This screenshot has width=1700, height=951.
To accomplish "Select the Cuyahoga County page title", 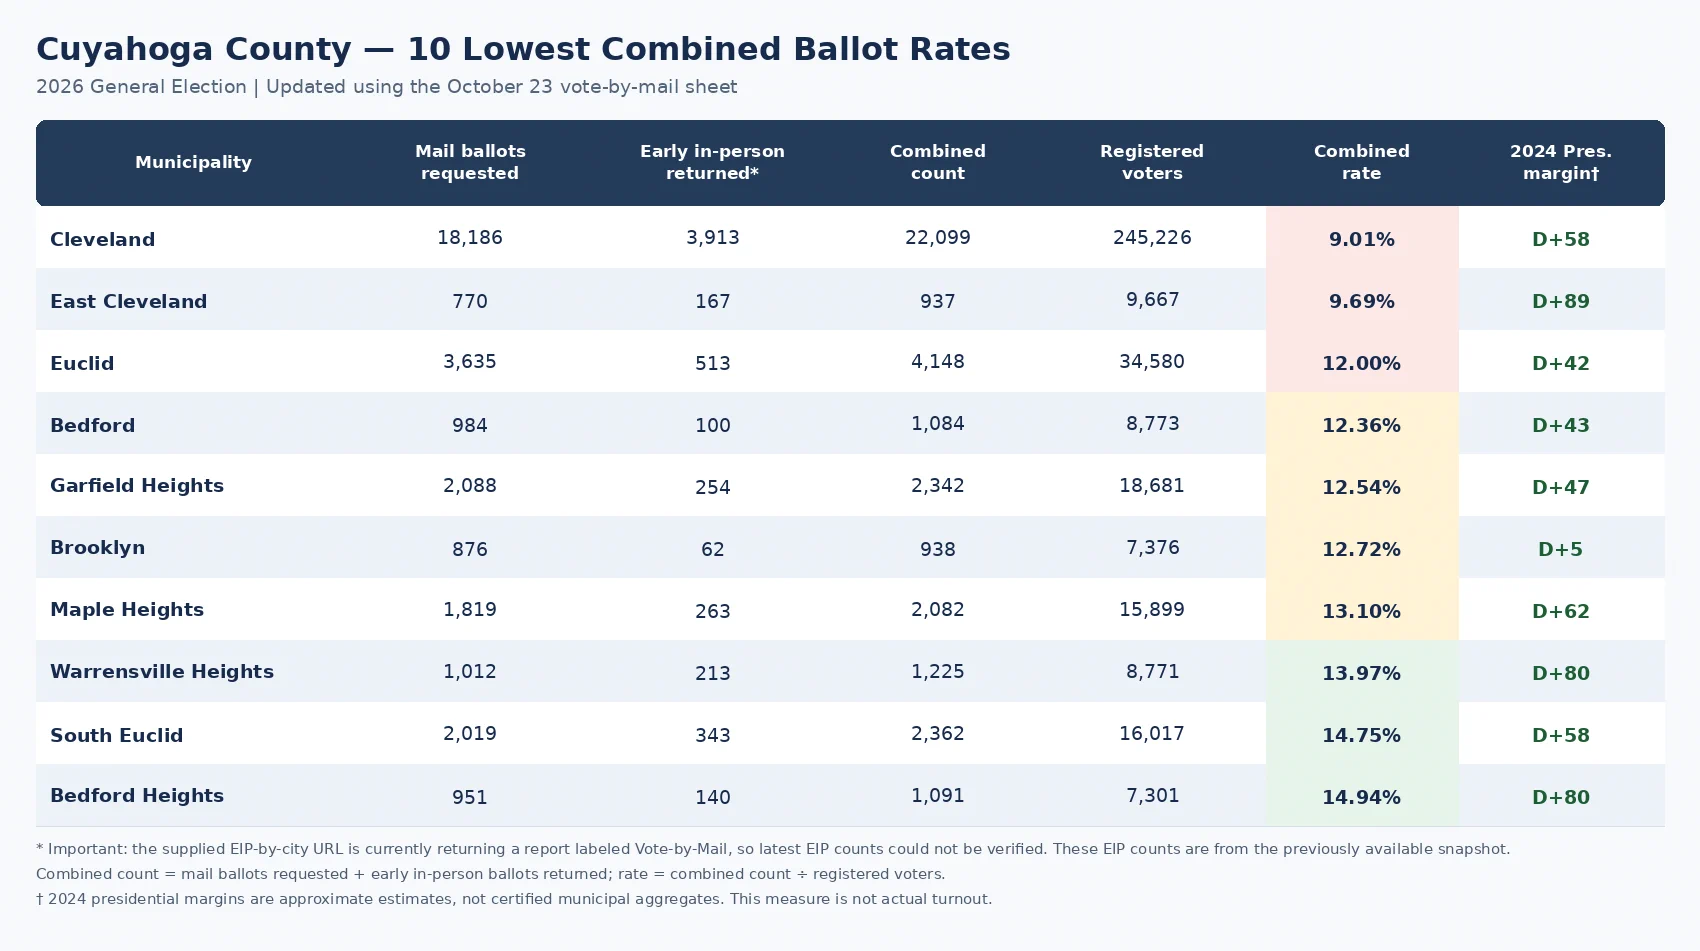I will click(x=523, y=49).
